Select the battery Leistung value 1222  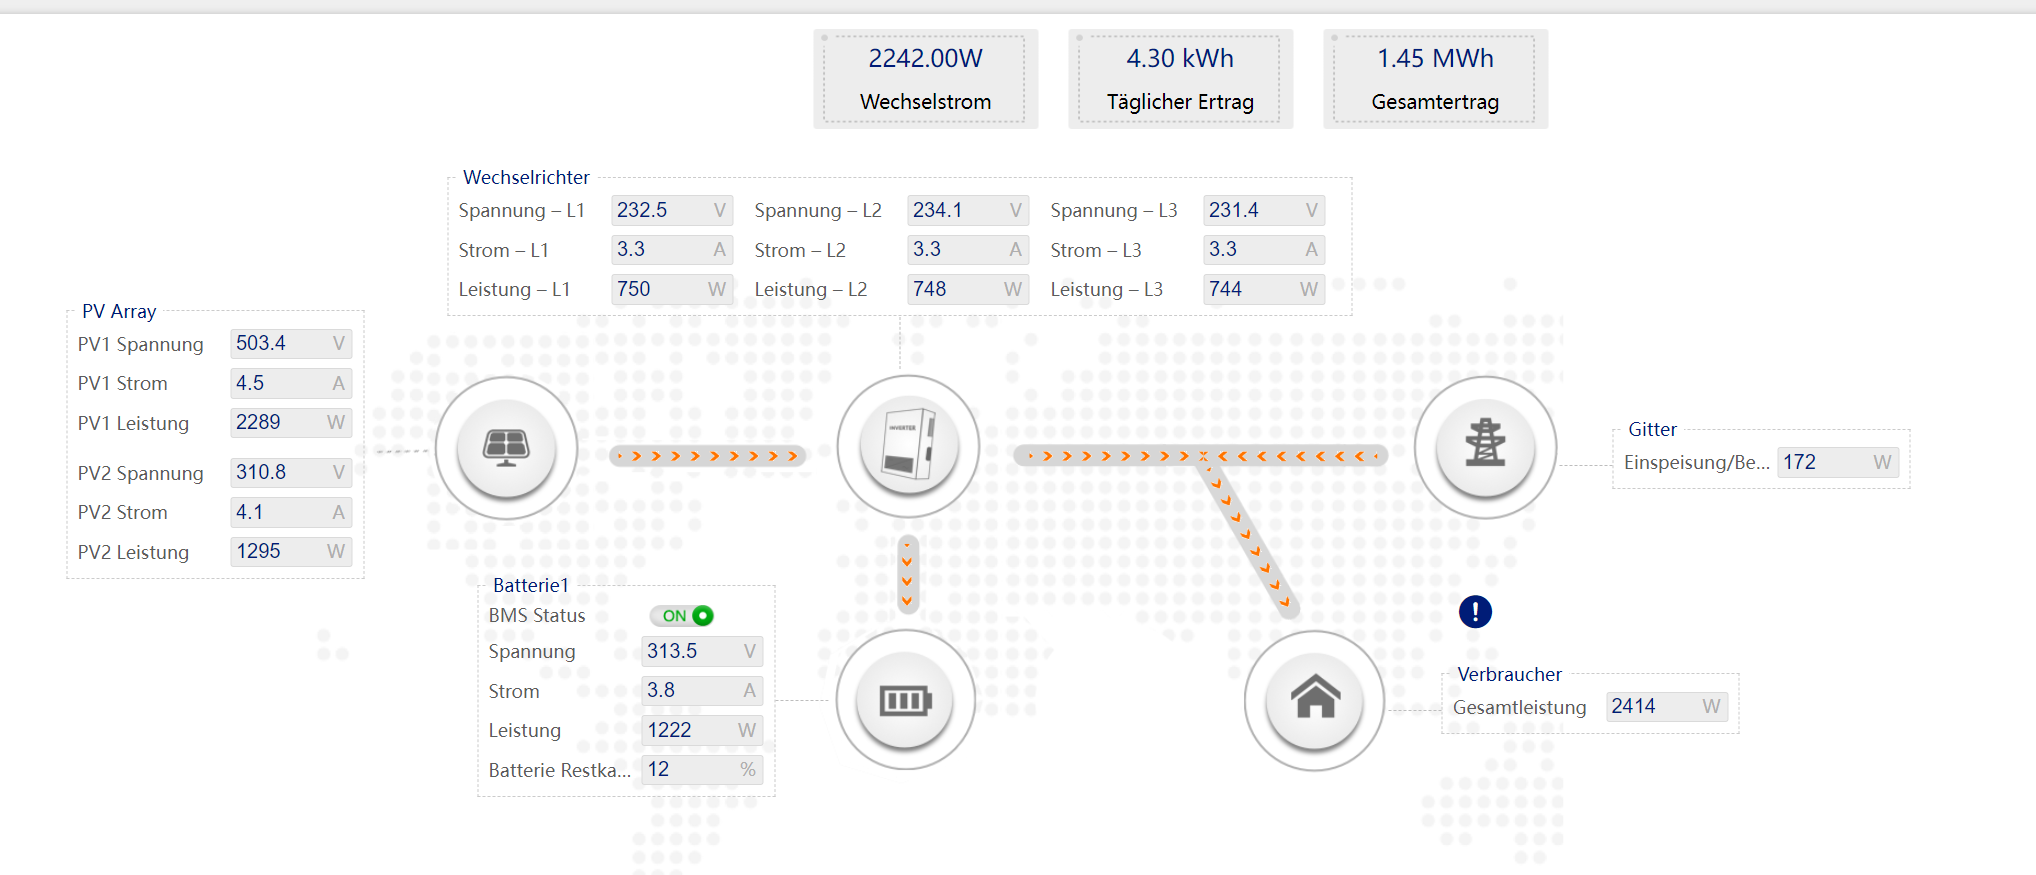[702, 730]
